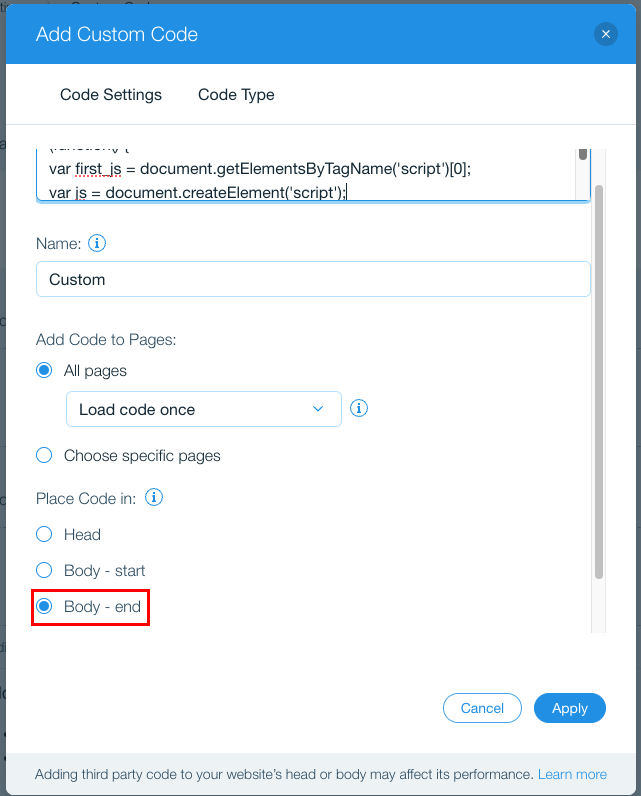This screenshot has height=796, width=641.
Task: Select the Head placement option
Action: pos(44,534)
